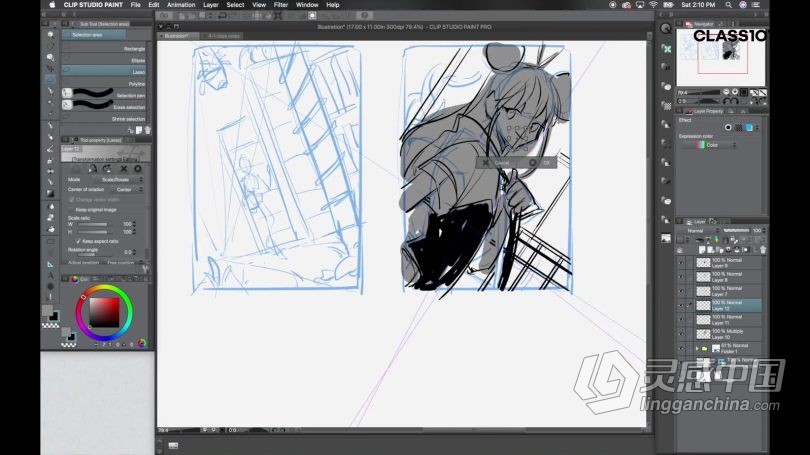
Task: Delete sub tool with the trash icon
Action: pyautogui.click(x=148, y=130)
